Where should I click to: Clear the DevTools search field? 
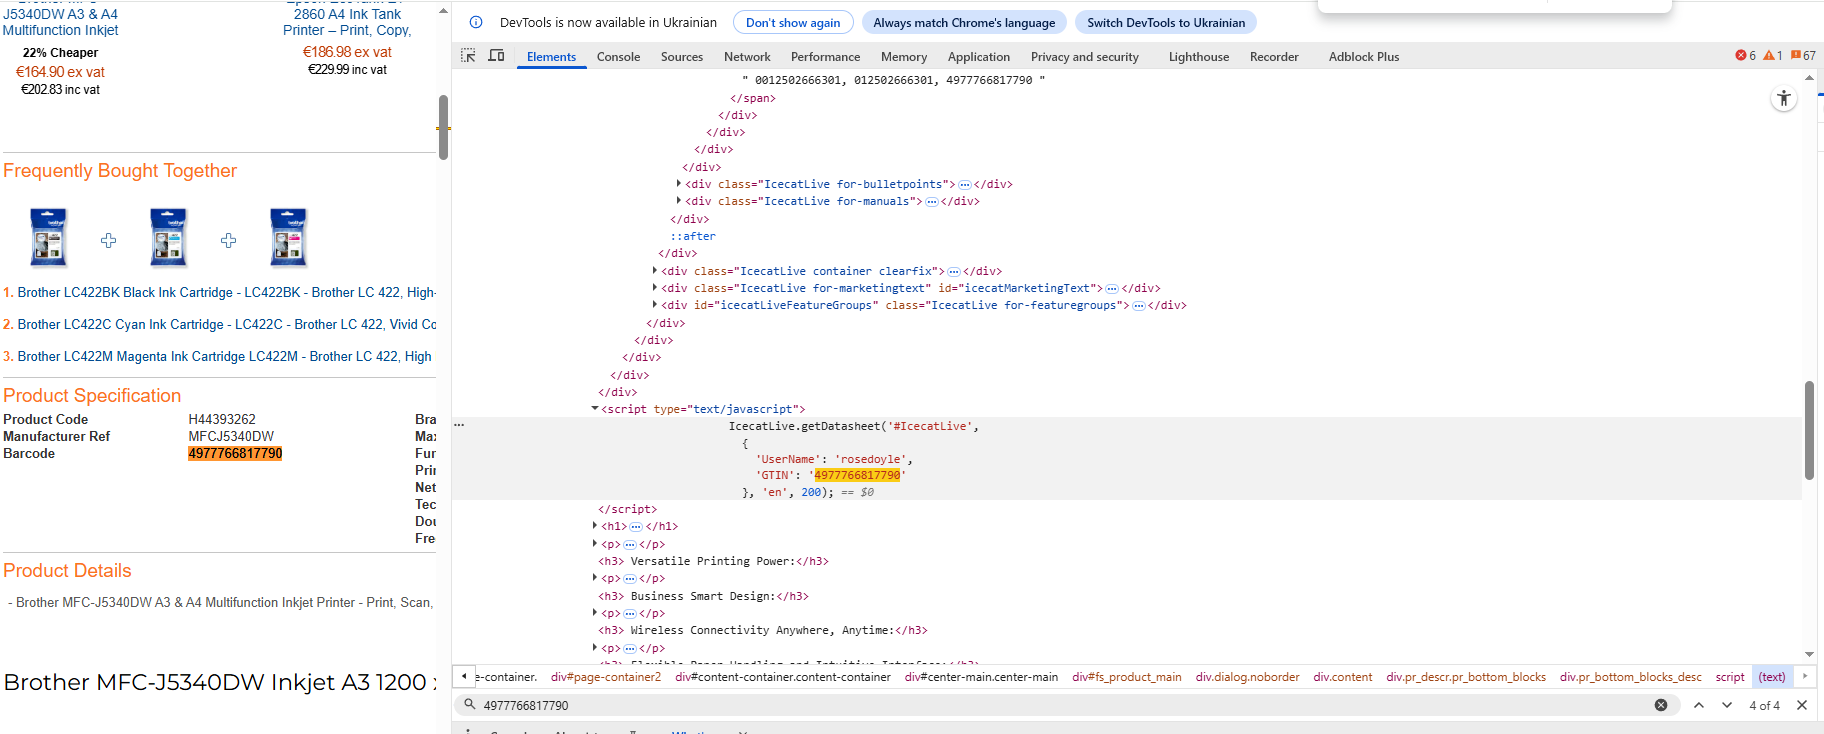pyautogui.click(x=1661, y=705)
